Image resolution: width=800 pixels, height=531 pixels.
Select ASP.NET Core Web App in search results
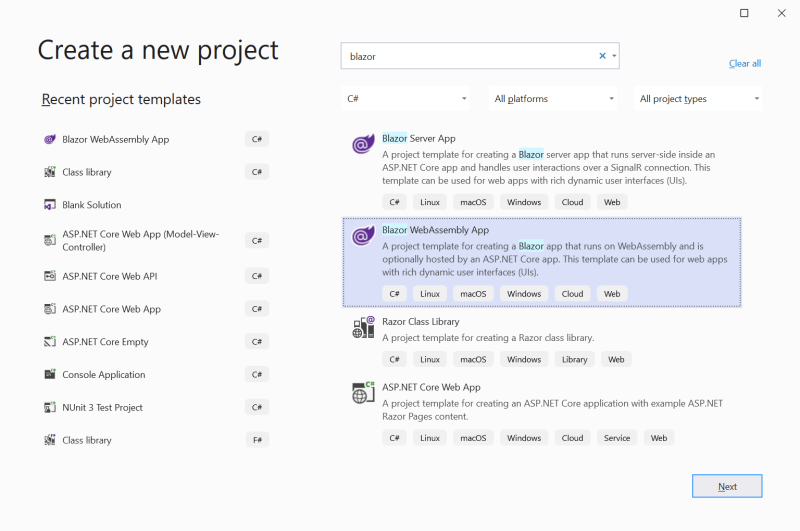coord(431,387)
